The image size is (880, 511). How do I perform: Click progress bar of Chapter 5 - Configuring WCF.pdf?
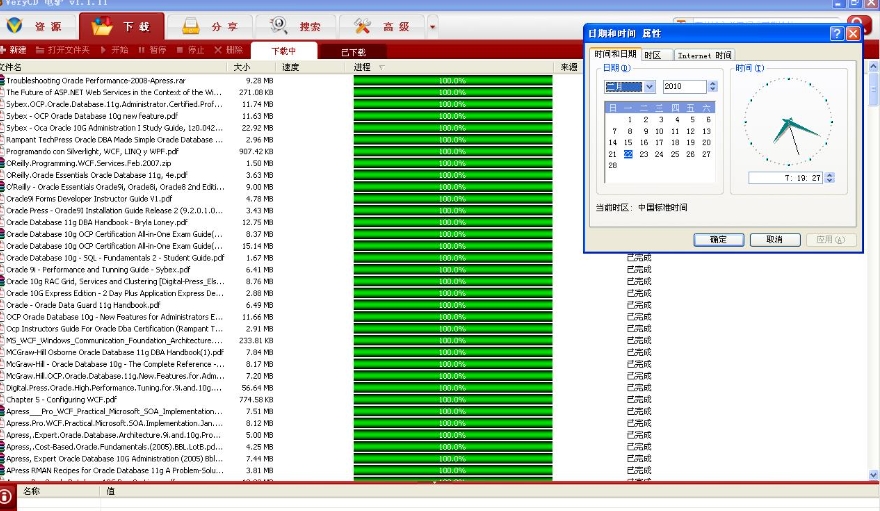coord(453,400)
